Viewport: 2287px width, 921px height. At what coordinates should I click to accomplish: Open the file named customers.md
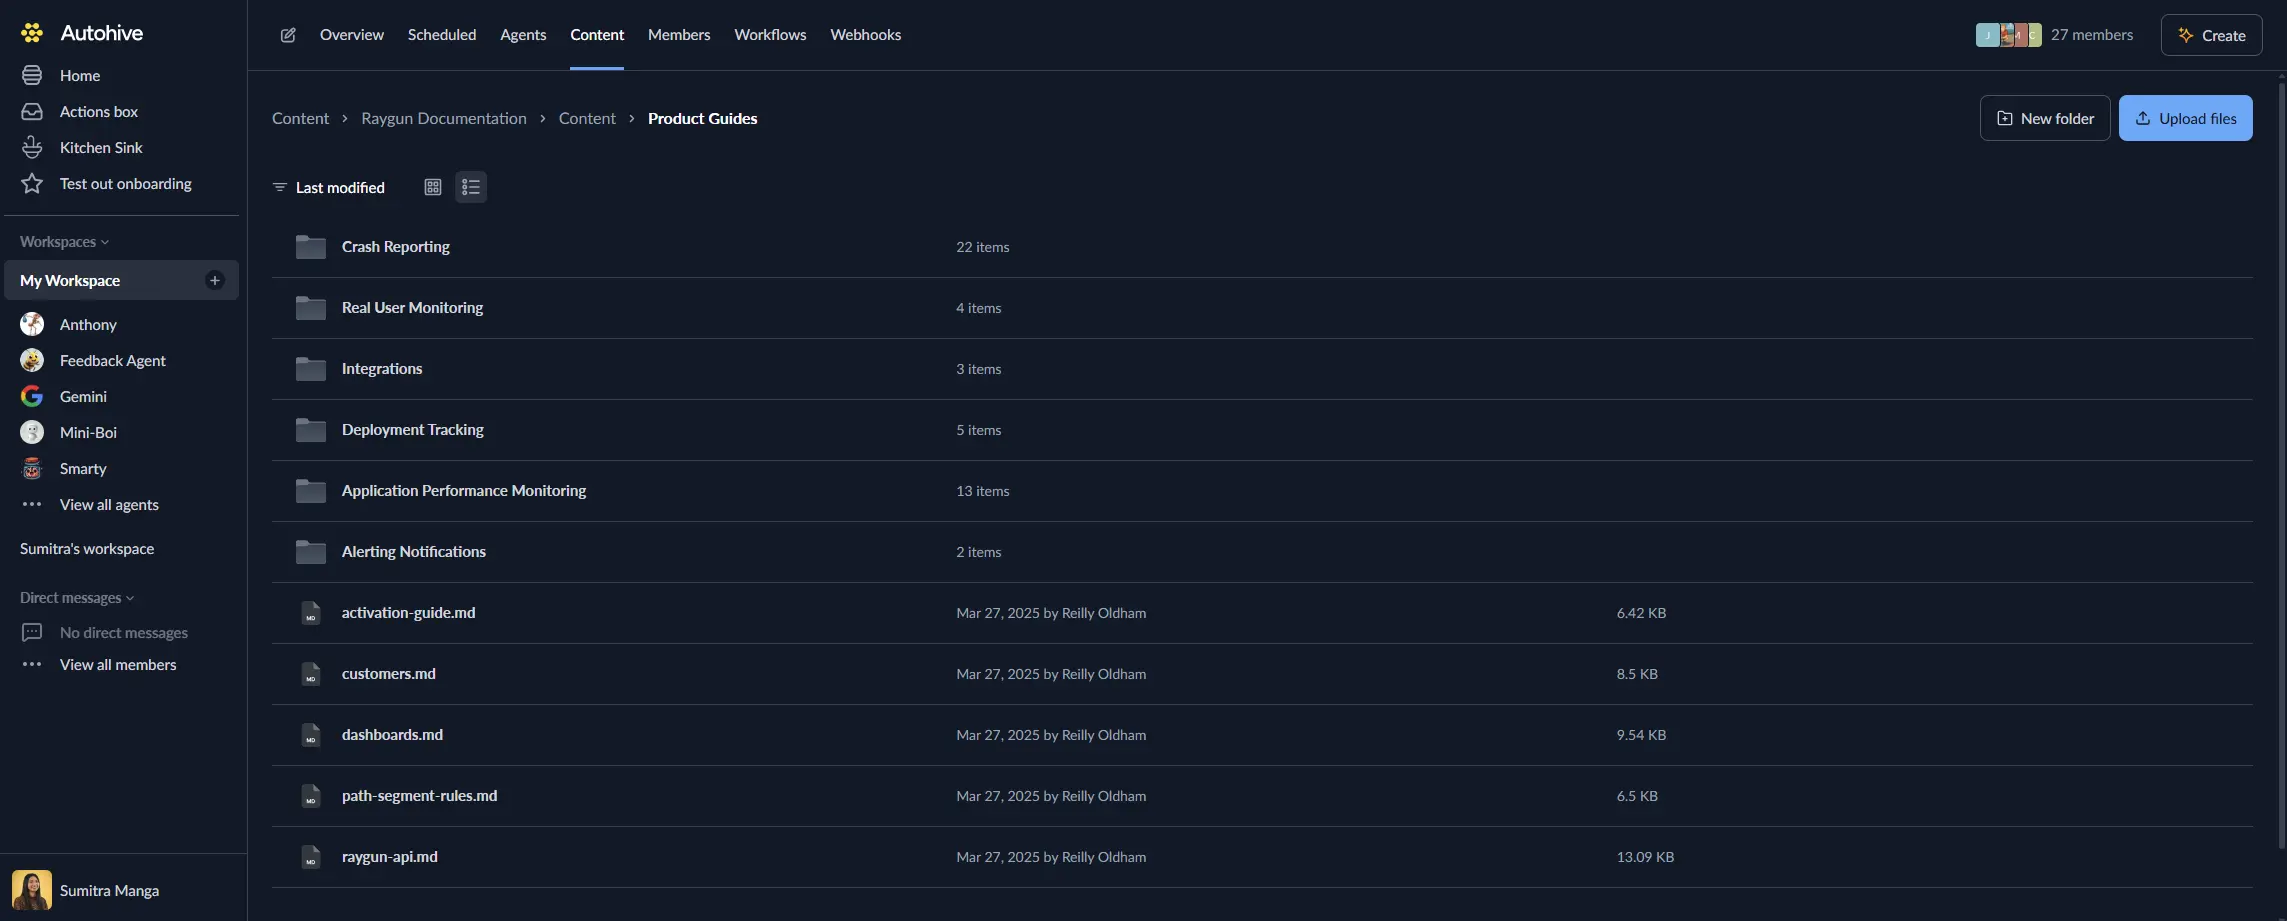click(389, 674)
